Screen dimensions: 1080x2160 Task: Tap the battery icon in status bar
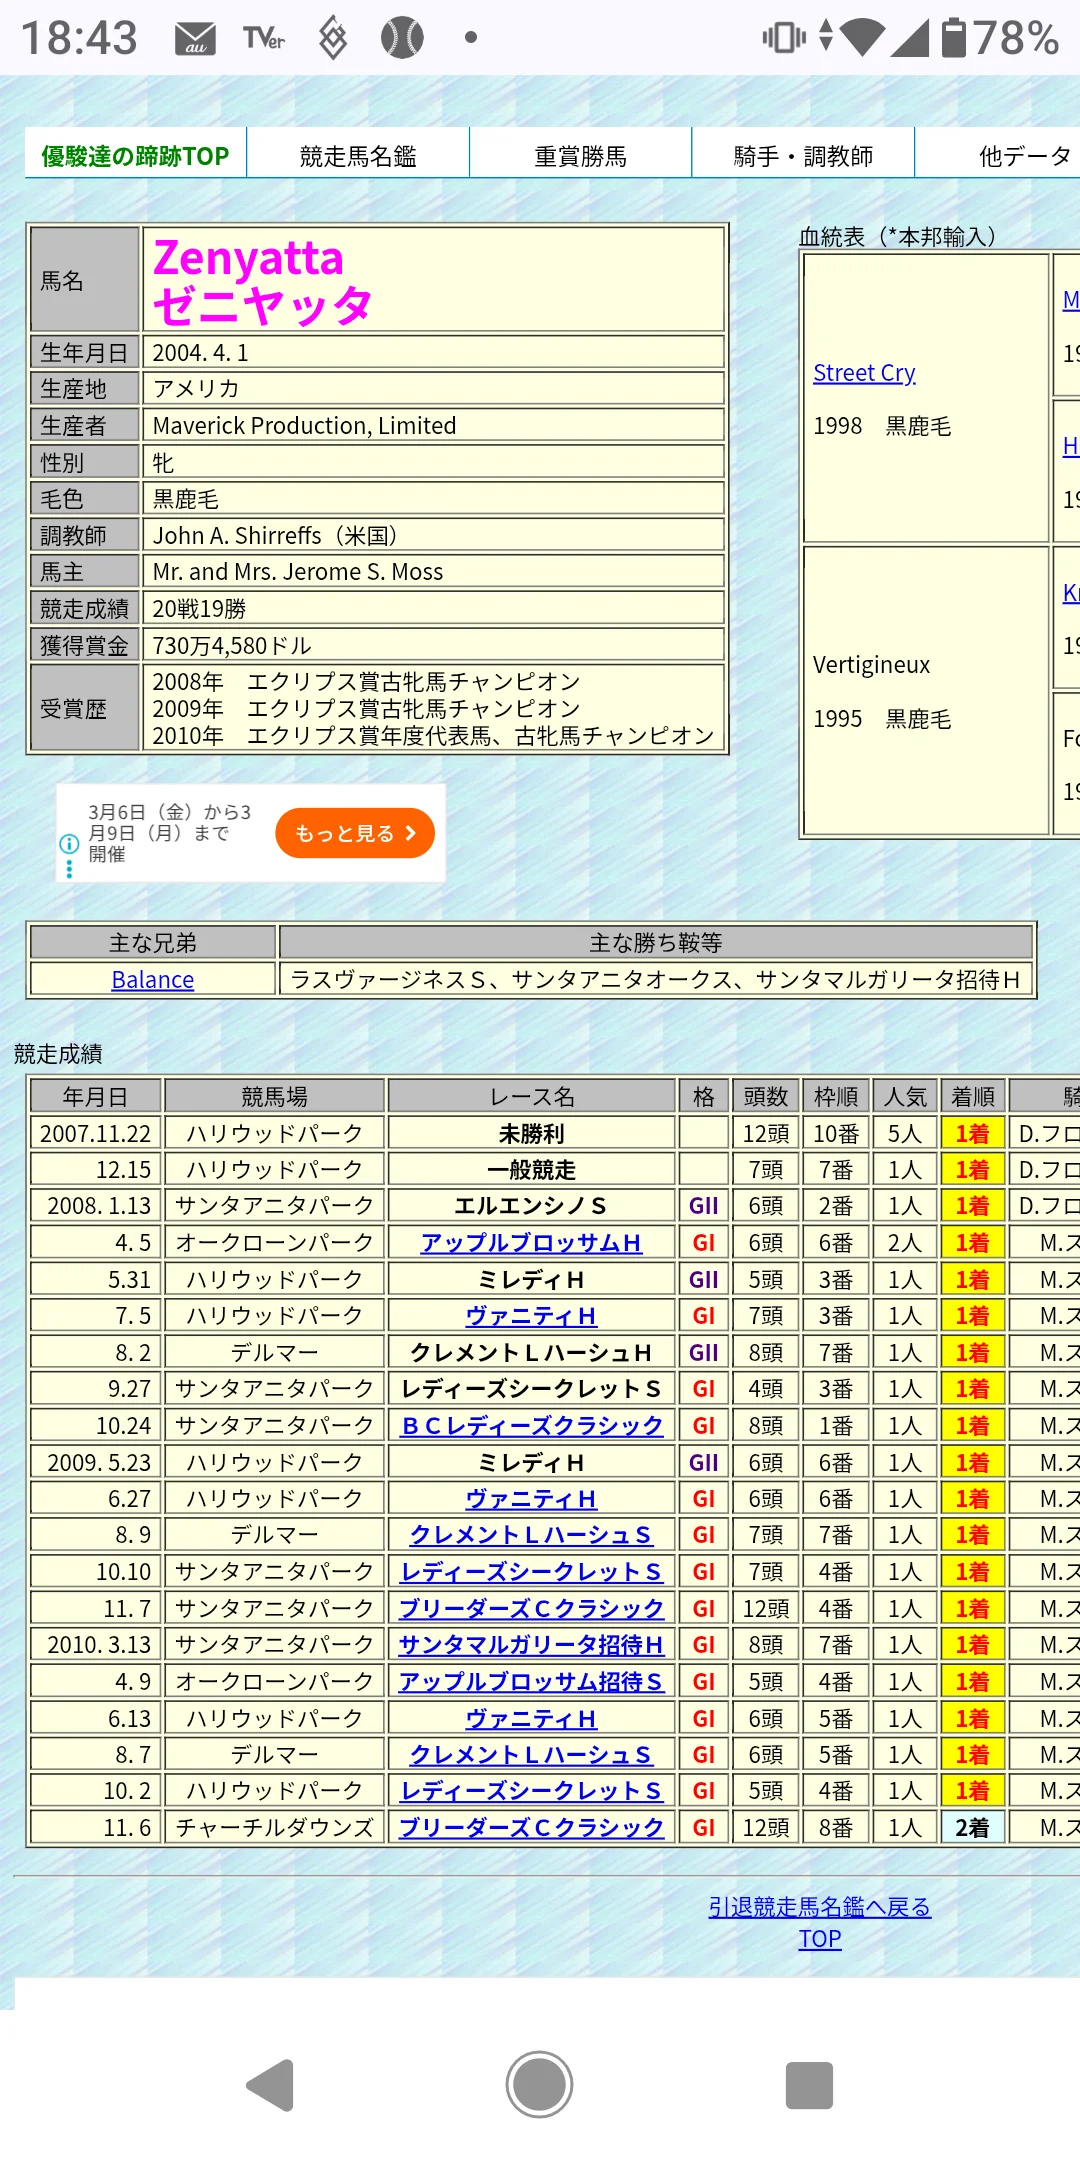click(x=954, y=38)
